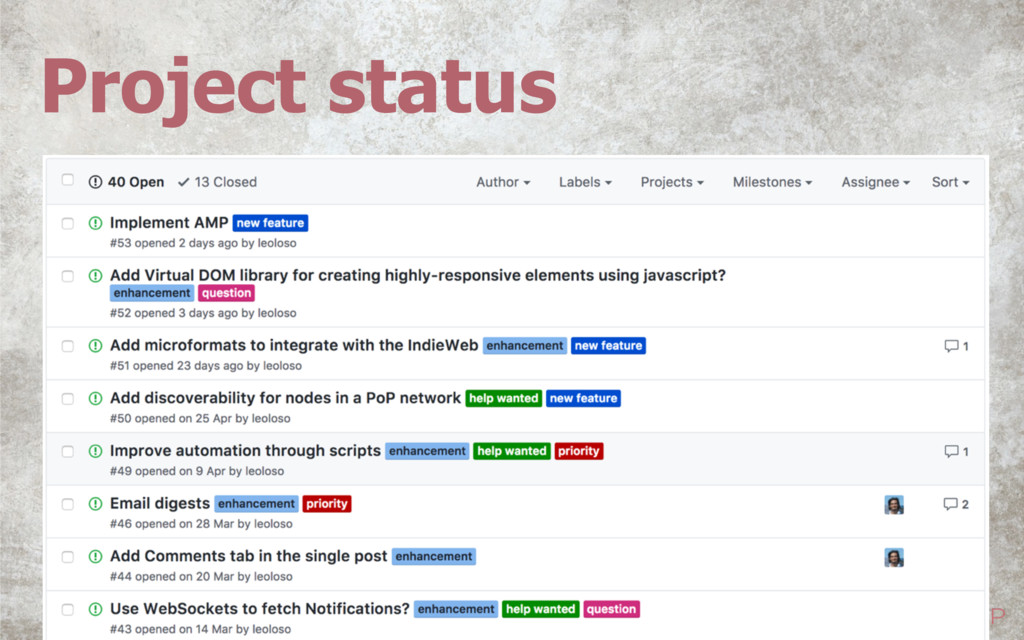The height and width of the screenshot is (640, 1024).
Task: Click the open status icon for WebSockets issue
Action: pyautogui.click(x=95, y=609)
